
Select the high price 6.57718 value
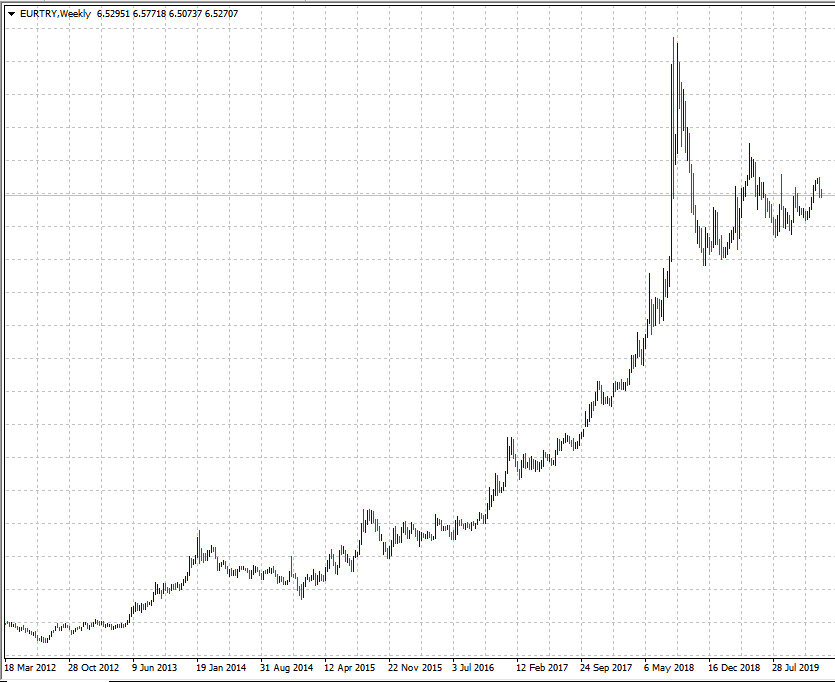point(150,14)
